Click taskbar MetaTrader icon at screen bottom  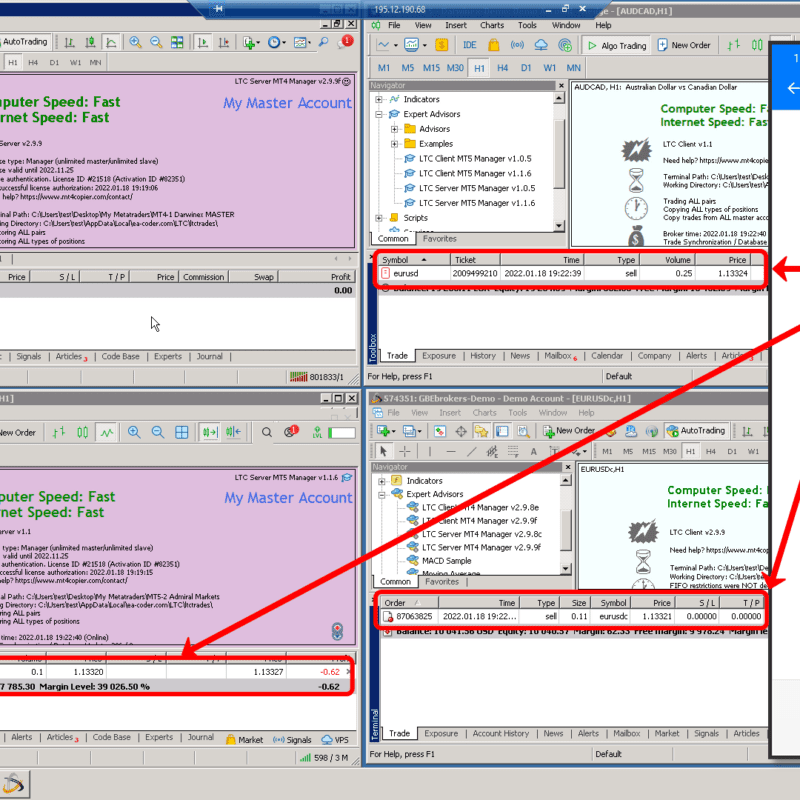(x=14, y=784)
